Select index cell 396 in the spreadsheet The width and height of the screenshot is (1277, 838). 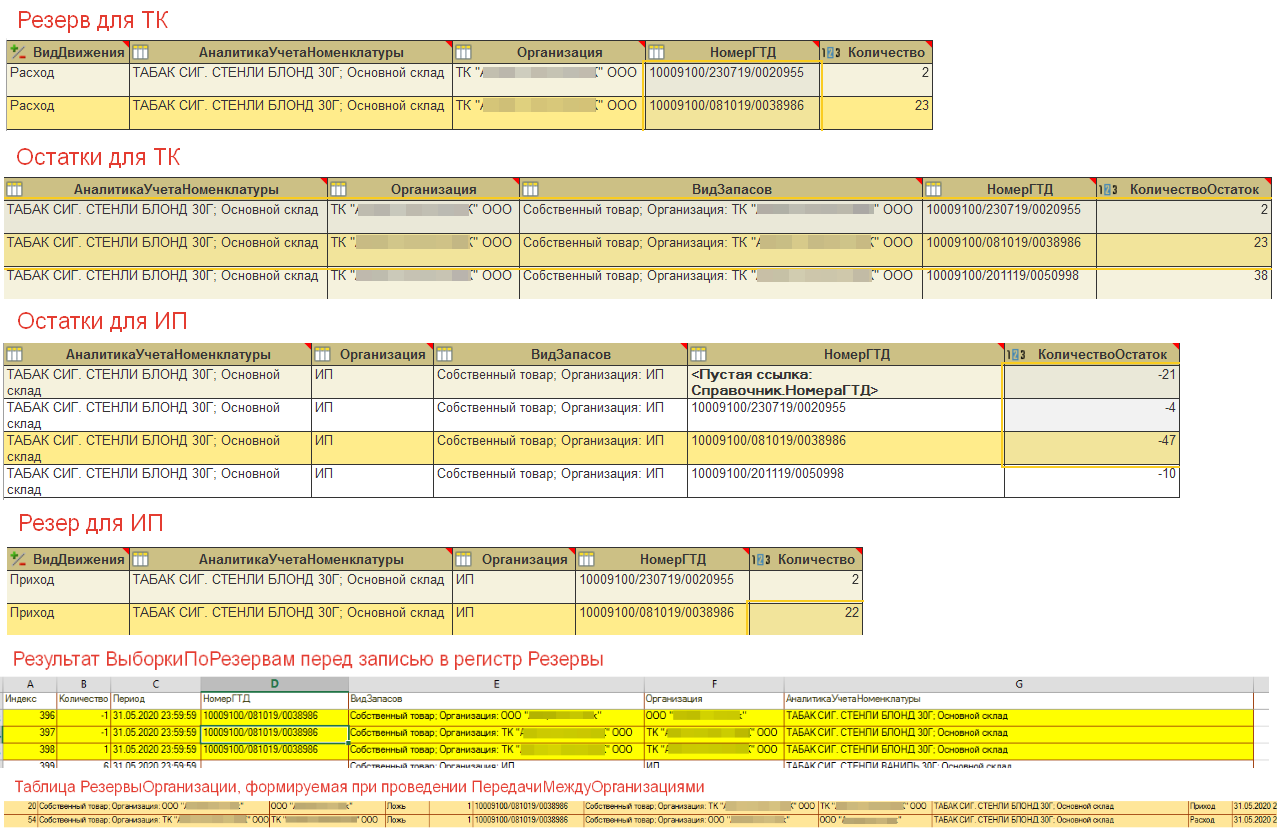29,716
